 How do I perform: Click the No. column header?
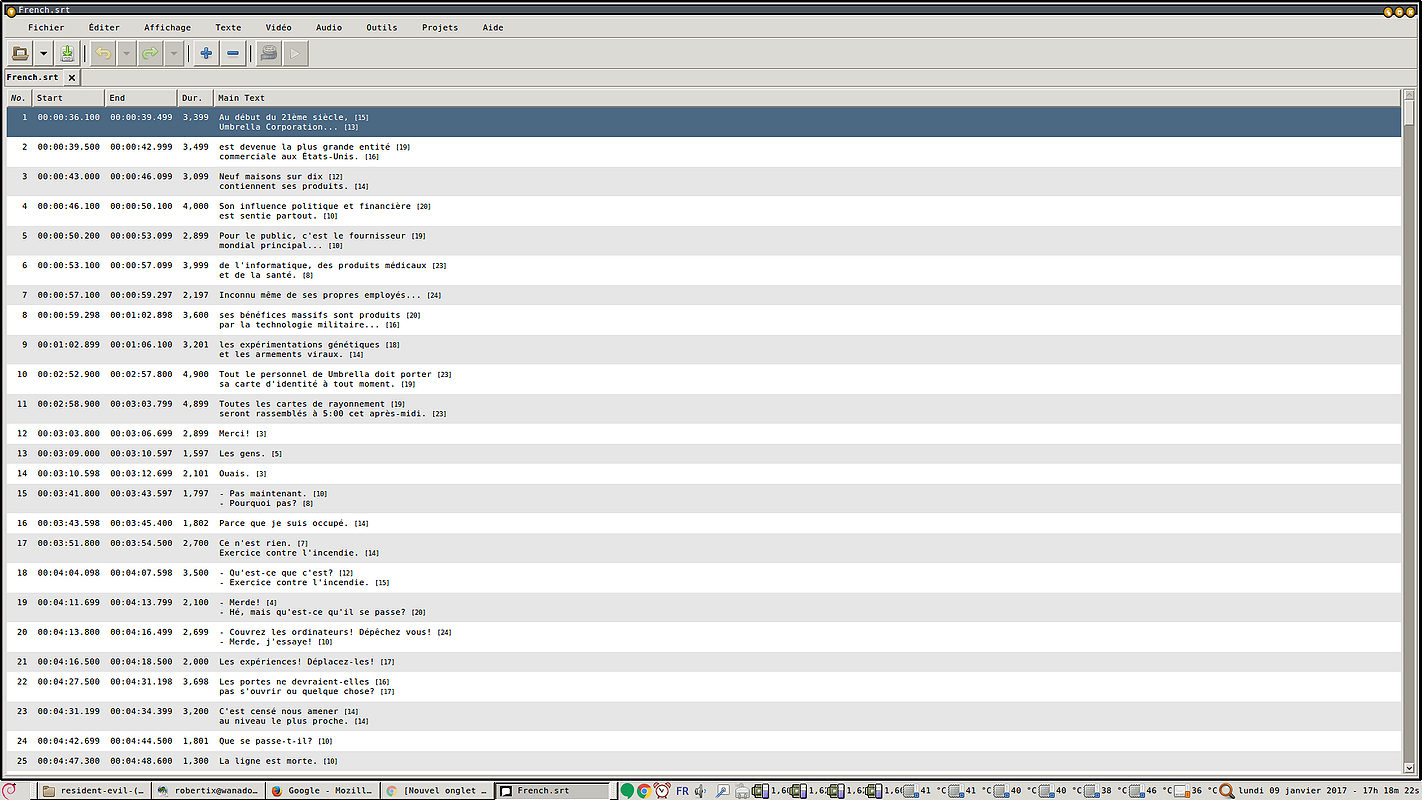point(18,98)
